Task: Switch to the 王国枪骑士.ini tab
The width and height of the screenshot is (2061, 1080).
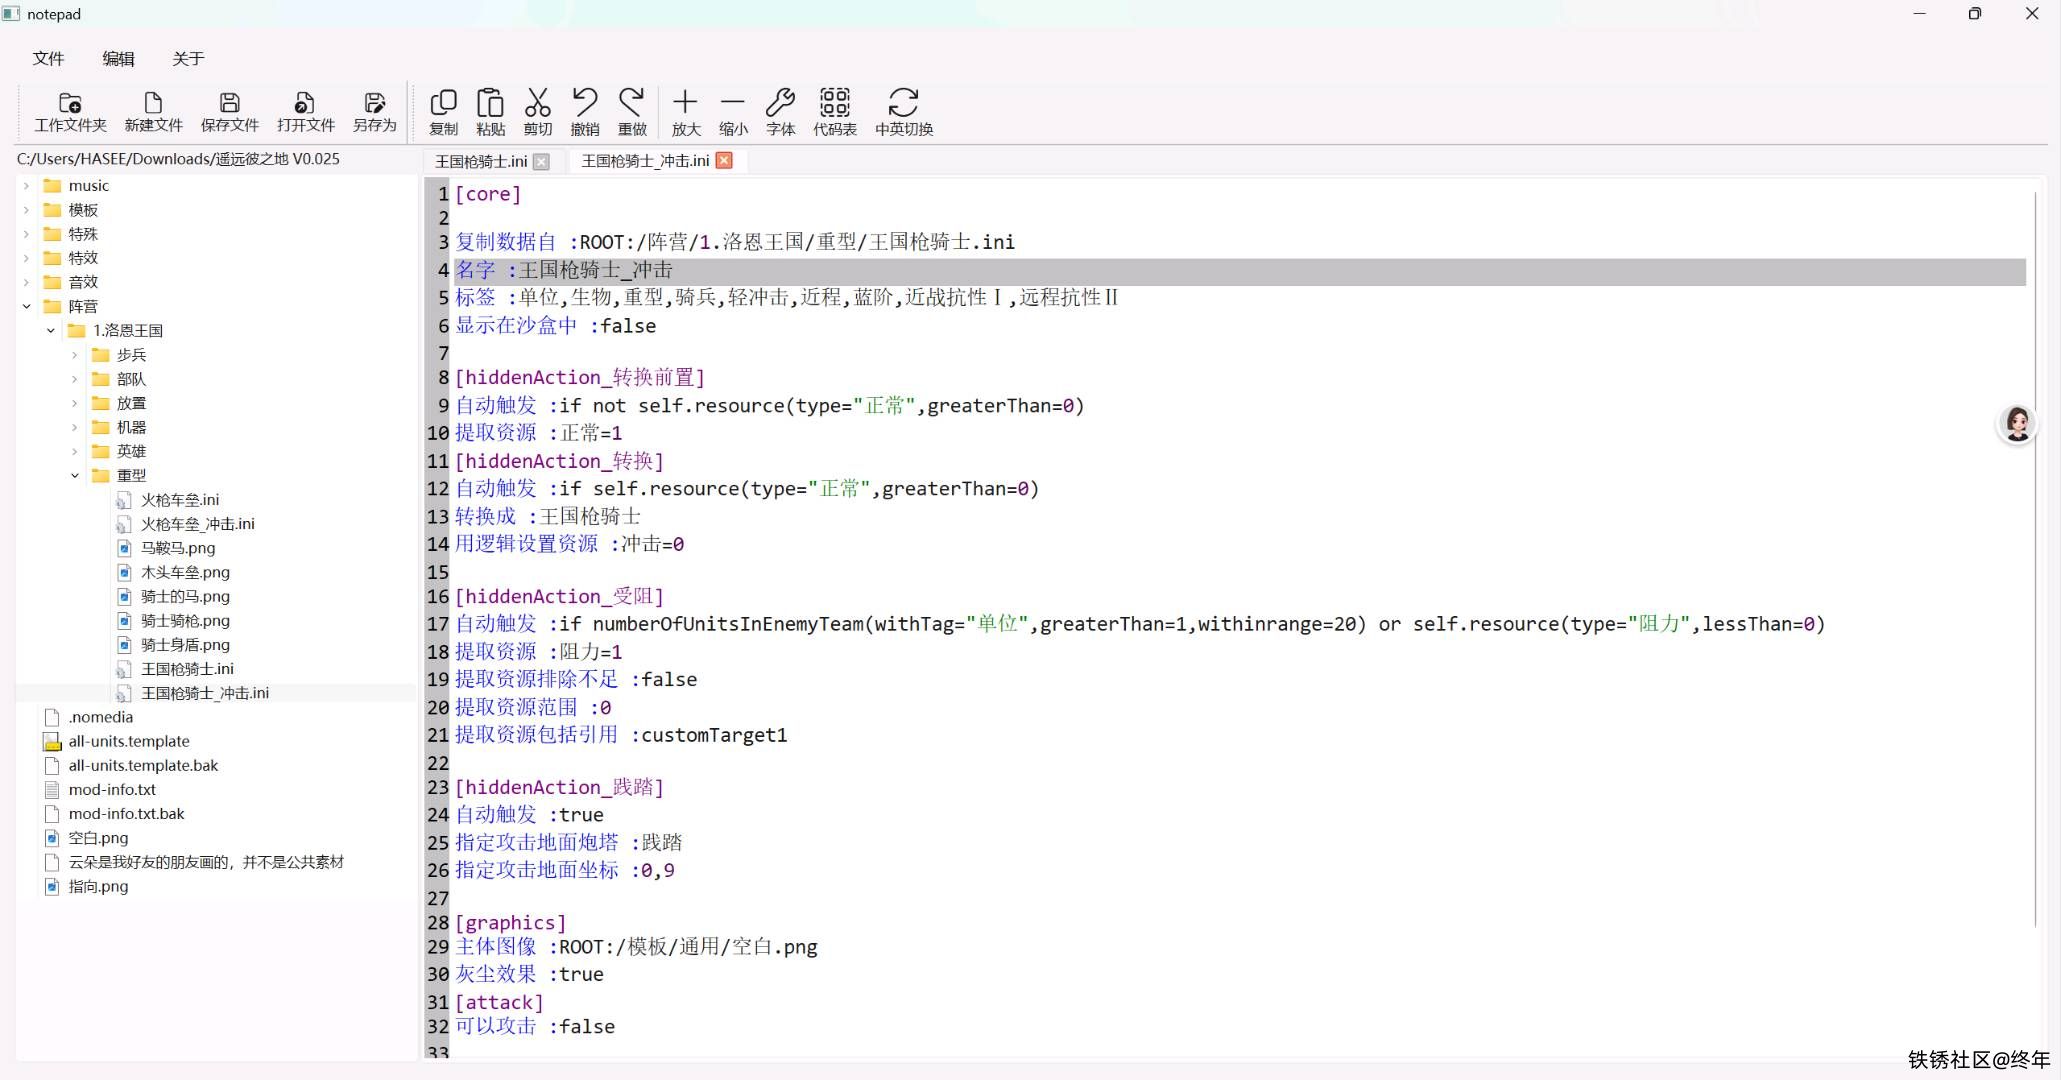Action: (x=481, y=161)
